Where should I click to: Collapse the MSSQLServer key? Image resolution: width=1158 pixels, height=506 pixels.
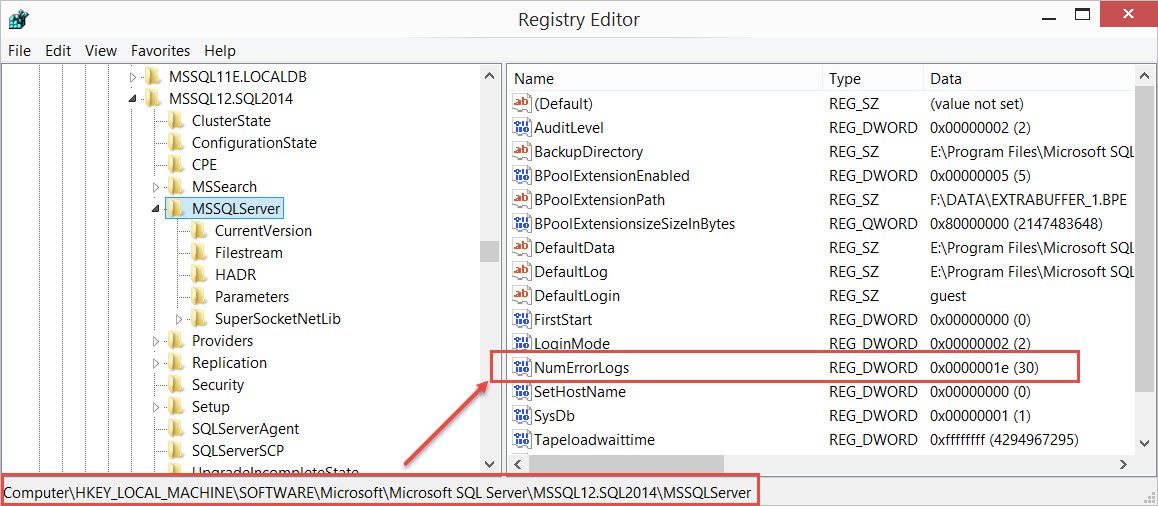[156, 209]
